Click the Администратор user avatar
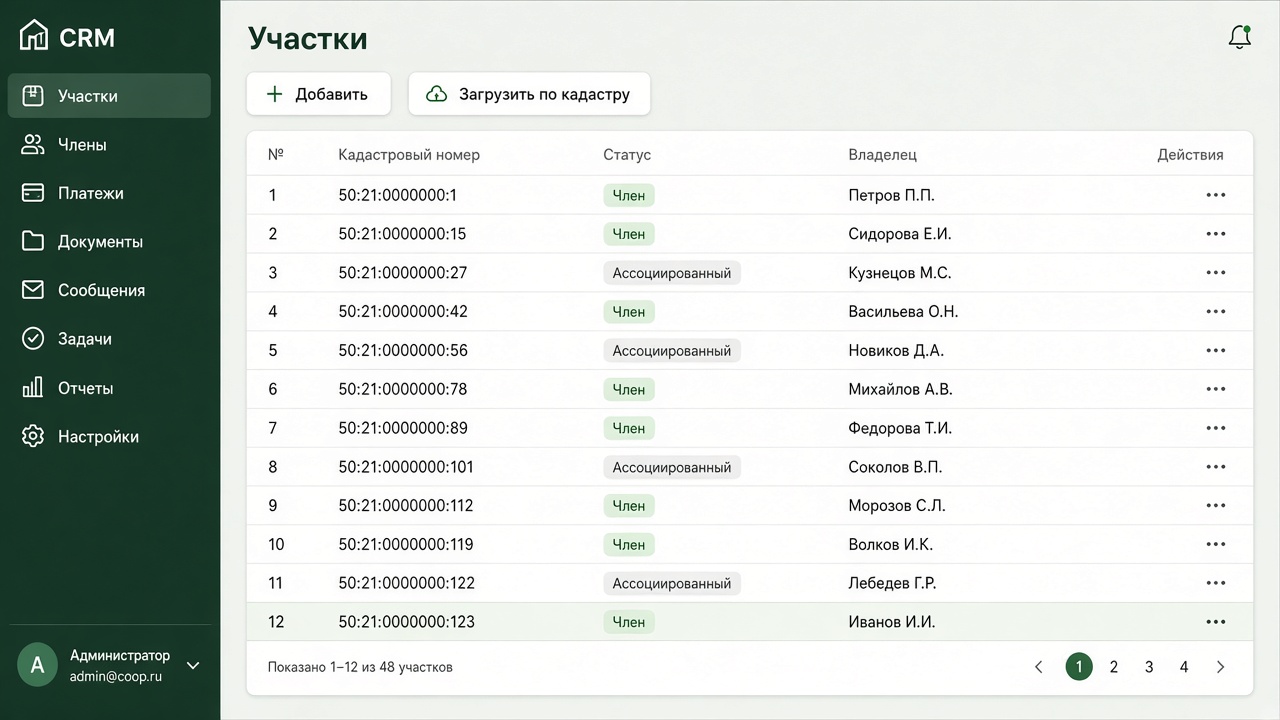This screenshot has height=720, width=1280. [x=38, y=665]
